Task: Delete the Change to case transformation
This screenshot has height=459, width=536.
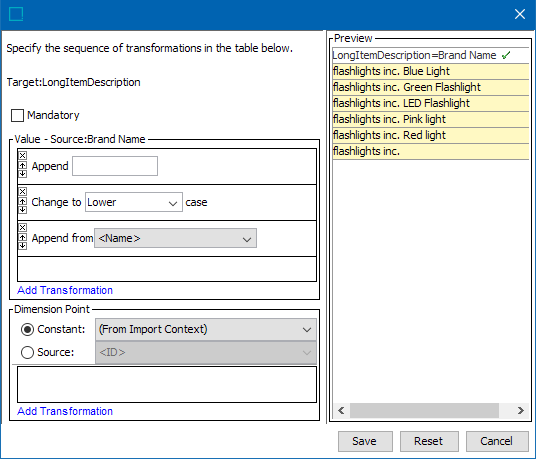Action: pos(23,191)
